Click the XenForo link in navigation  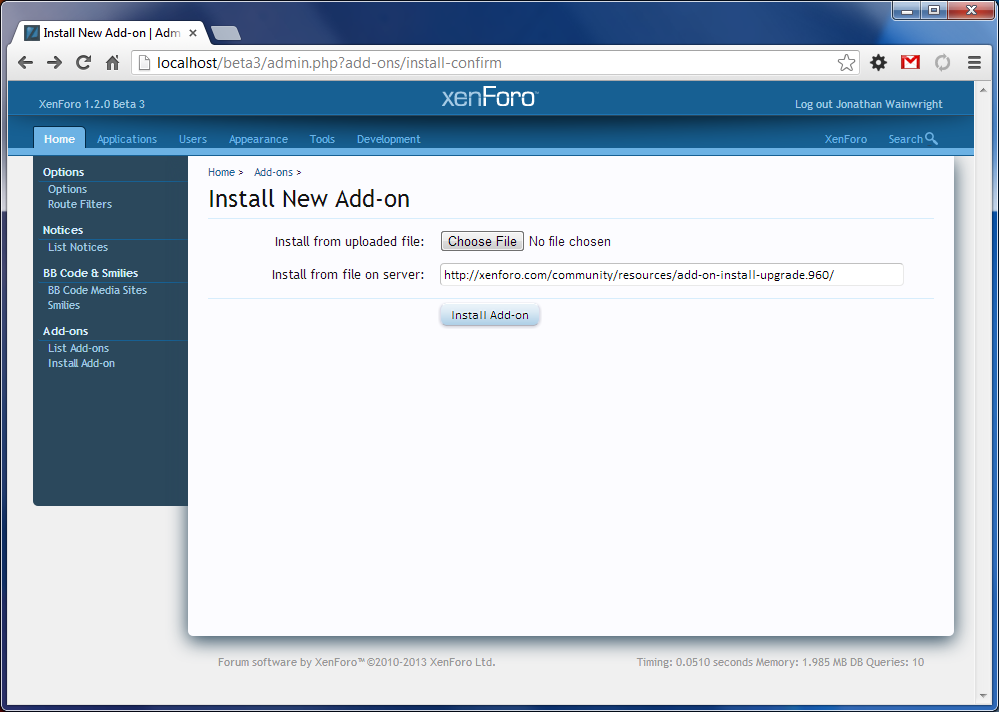coord(845,139)
